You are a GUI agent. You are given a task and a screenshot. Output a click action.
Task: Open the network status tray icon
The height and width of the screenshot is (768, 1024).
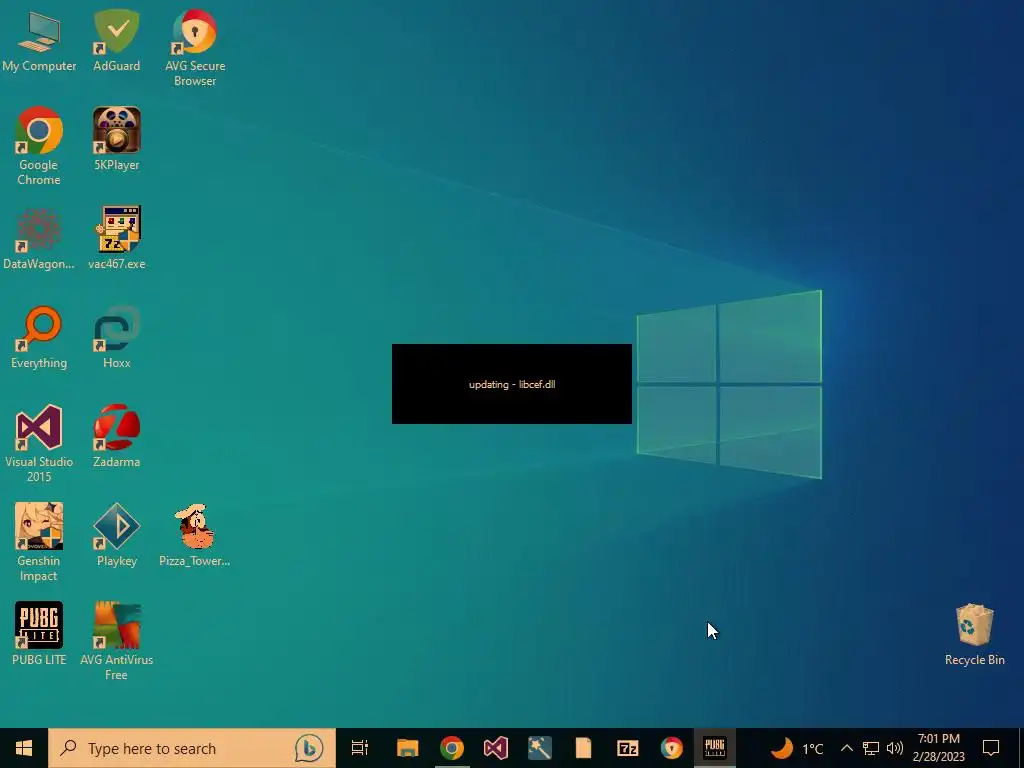click(x=871, y=748)
